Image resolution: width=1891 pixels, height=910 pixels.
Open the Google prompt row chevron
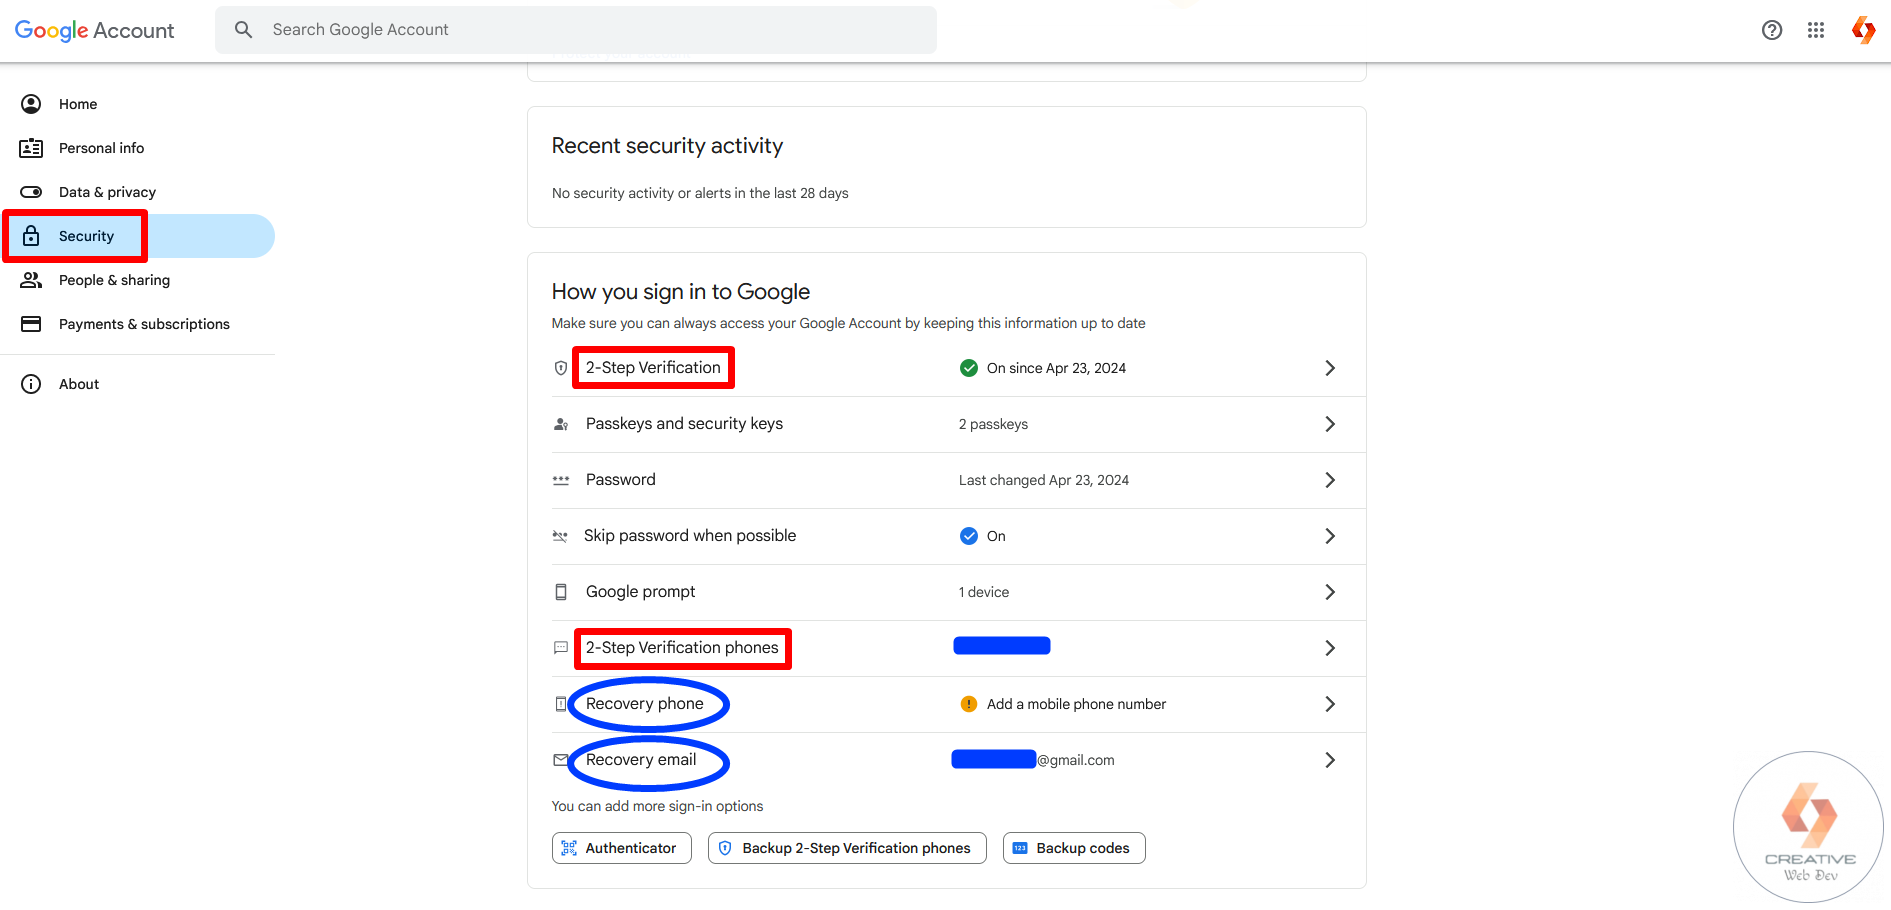pos(1330,592)
